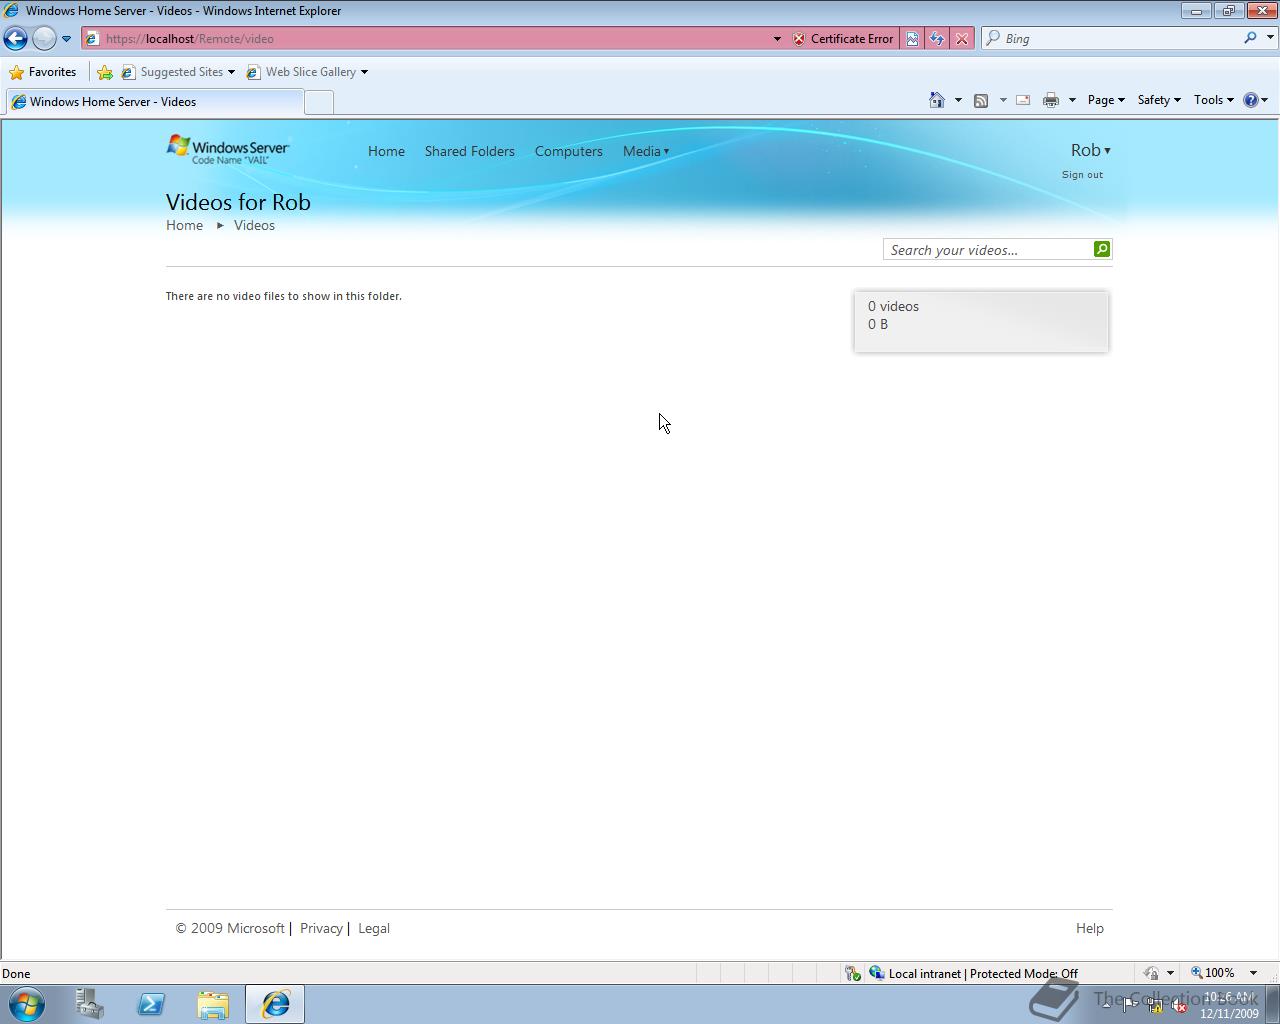Viewport: 1280px width, 1024px height.
Task: Open the Windows Start menu orb
Action: click(x=26, y=1004)
